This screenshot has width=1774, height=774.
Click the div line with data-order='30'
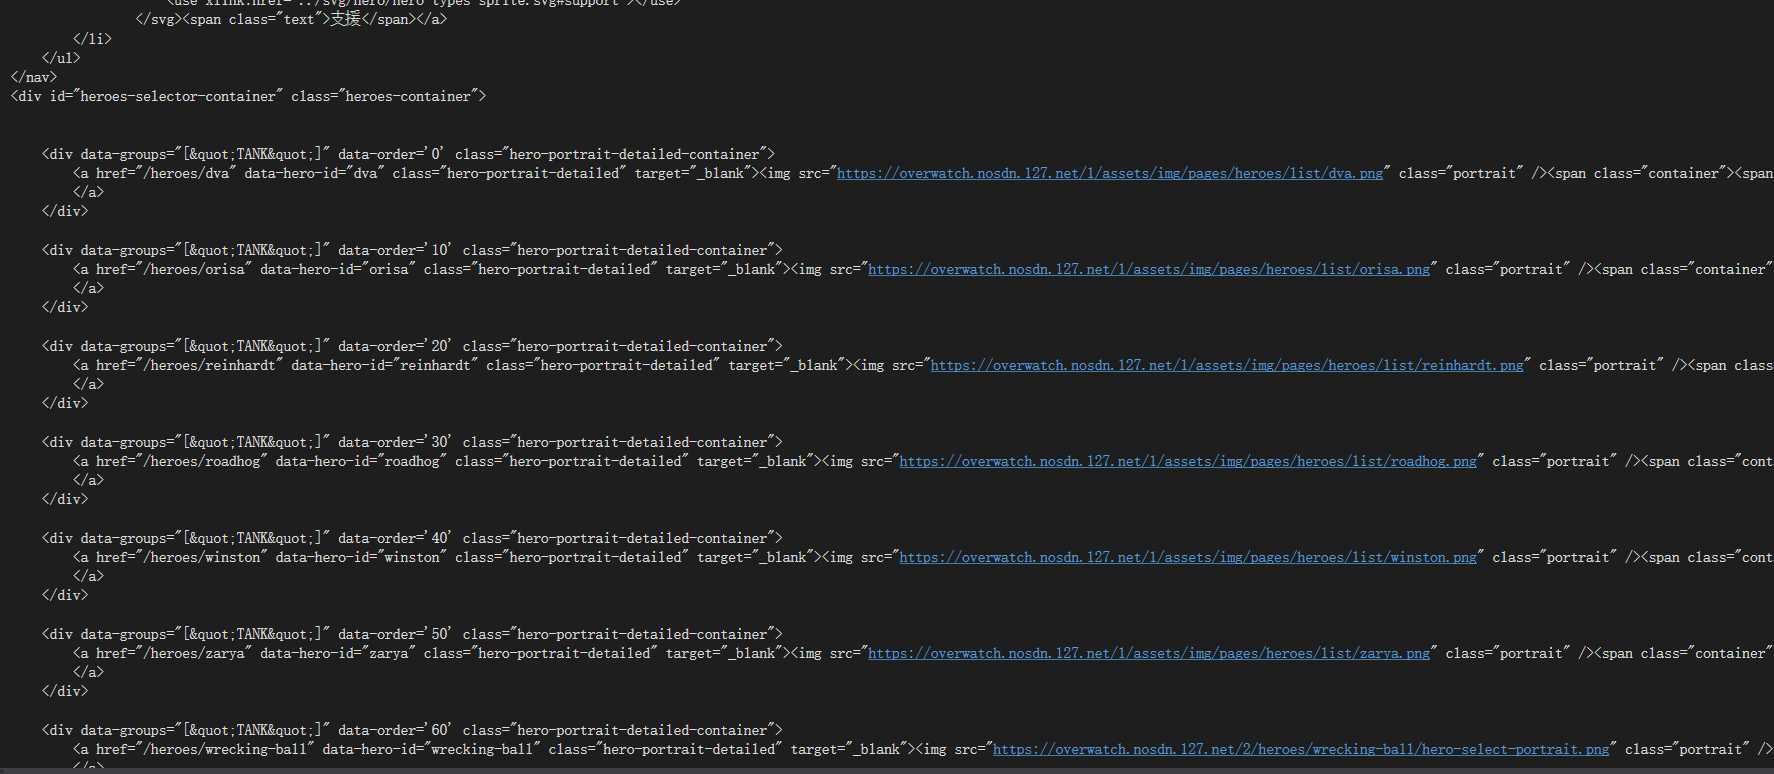[x=412, y=442]
